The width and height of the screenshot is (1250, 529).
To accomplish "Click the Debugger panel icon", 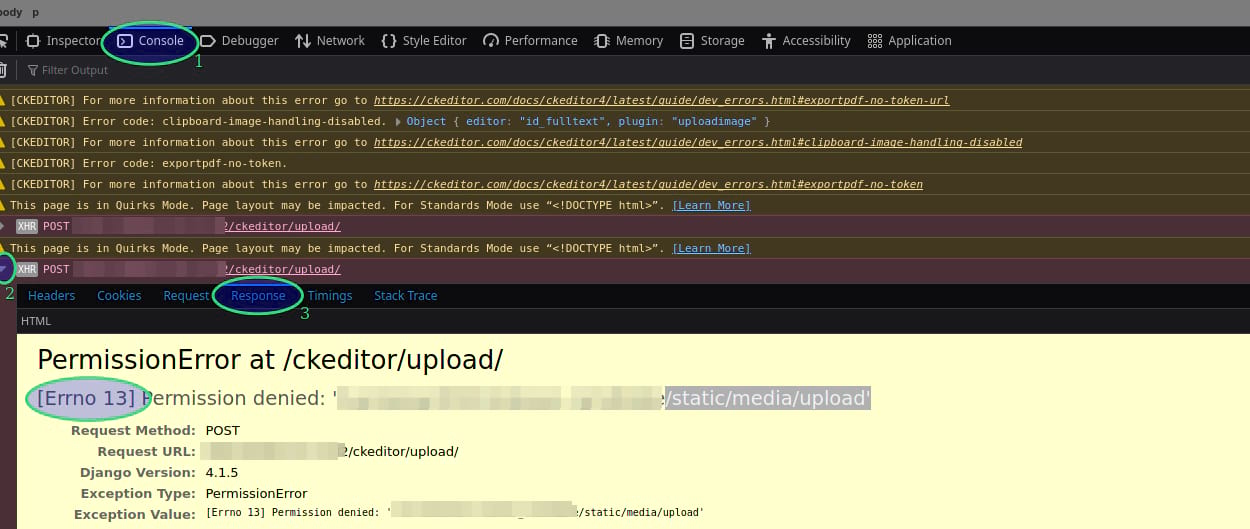I will [208, 41].
